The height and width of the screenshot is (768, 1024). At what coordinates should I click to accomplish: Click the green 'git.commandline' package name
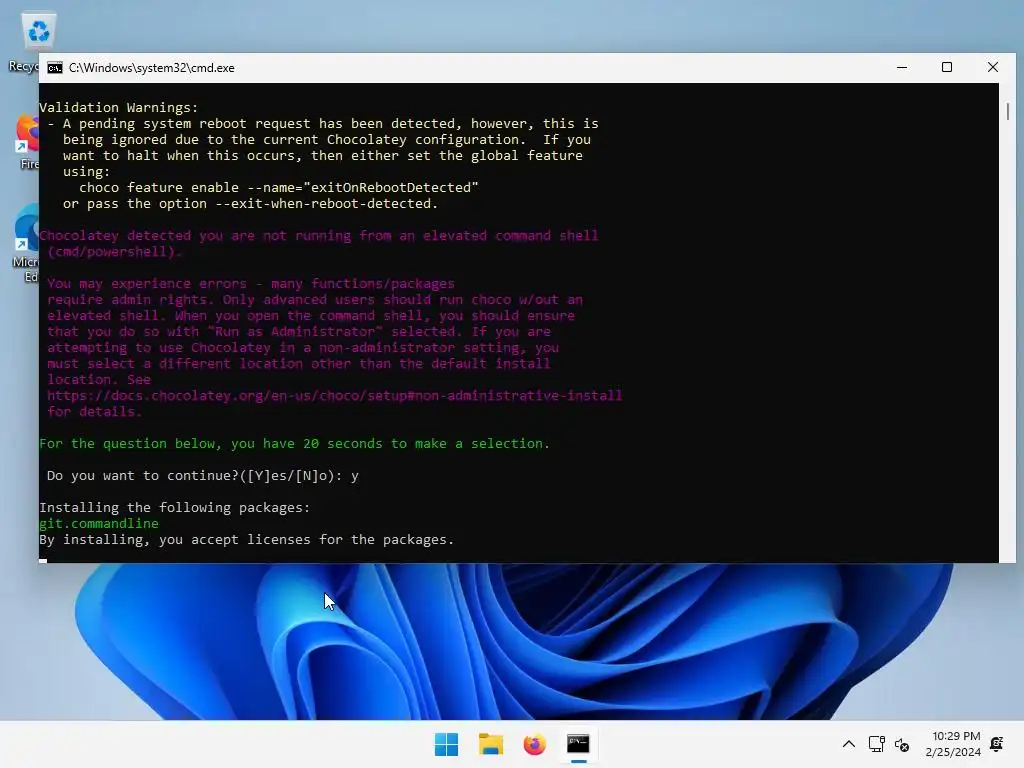pos(99,523)
